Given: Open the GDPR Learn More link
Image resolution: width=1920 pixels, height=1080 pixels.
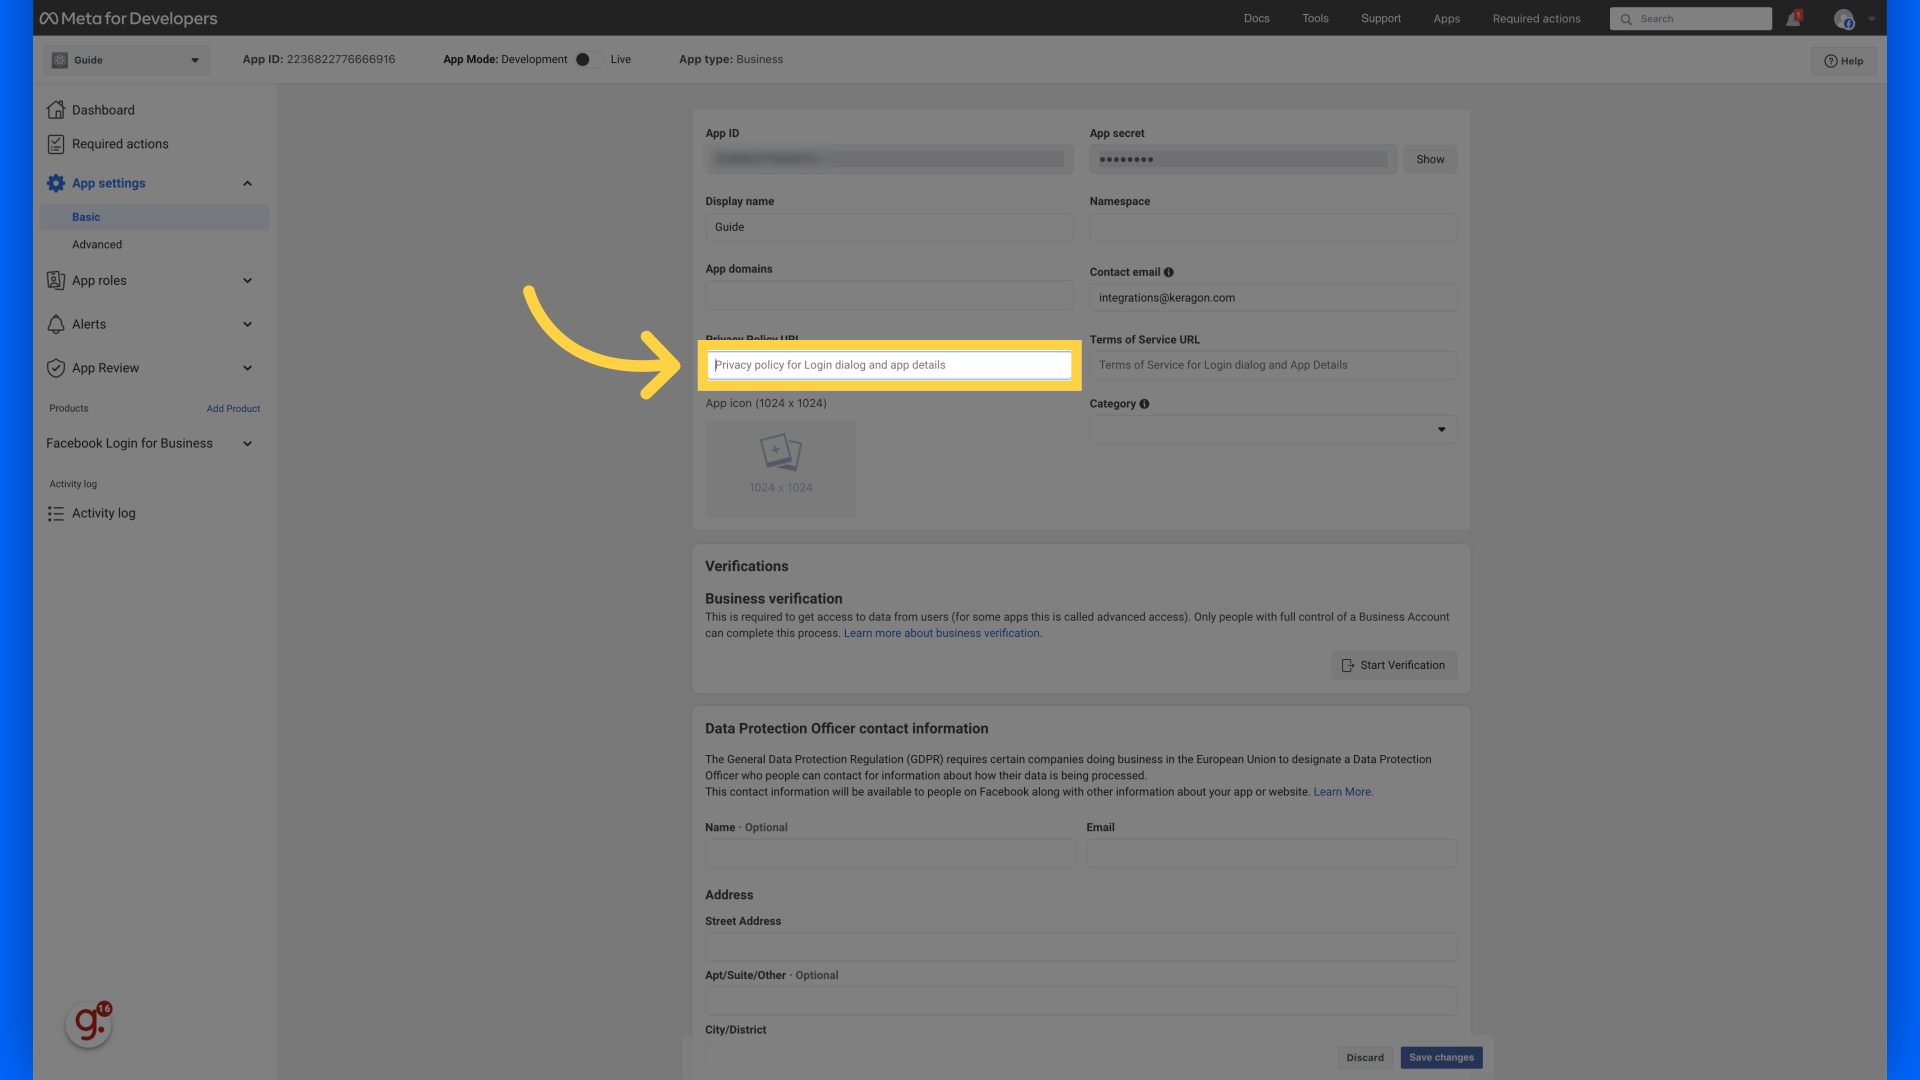Looking at the screenshot, I should tap(1343, 792).
